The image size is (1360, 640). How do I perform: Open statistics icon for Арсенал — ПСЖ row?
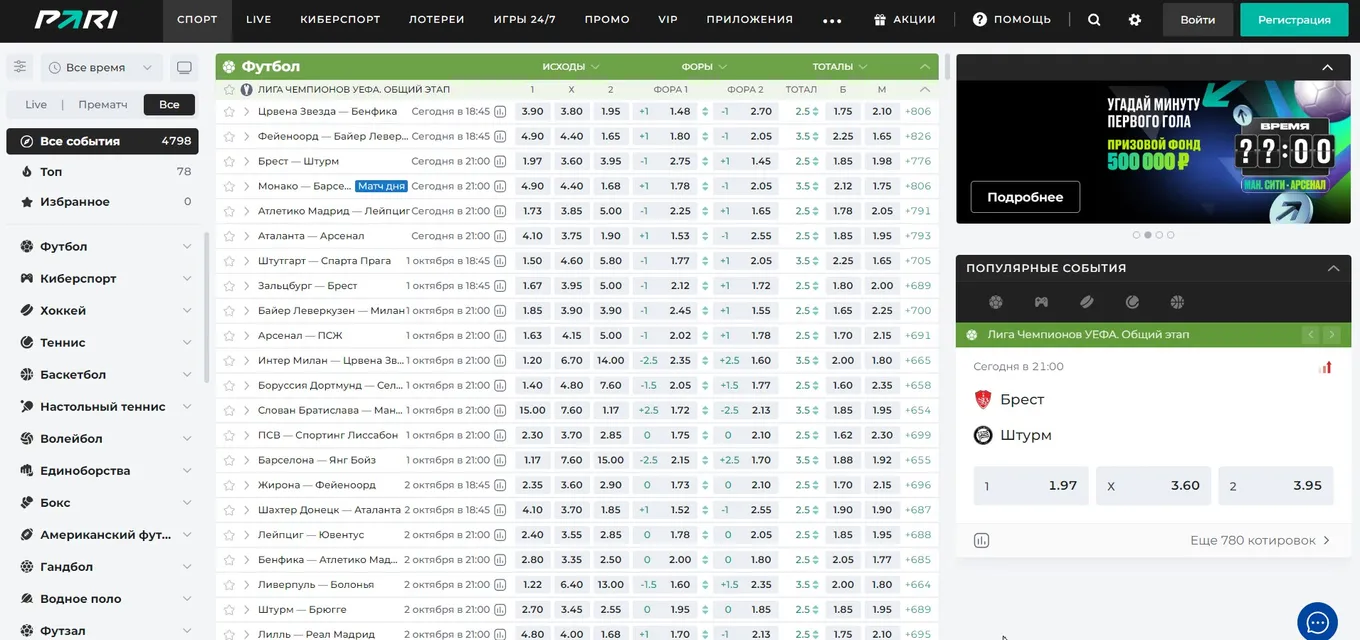pos(500,336)
